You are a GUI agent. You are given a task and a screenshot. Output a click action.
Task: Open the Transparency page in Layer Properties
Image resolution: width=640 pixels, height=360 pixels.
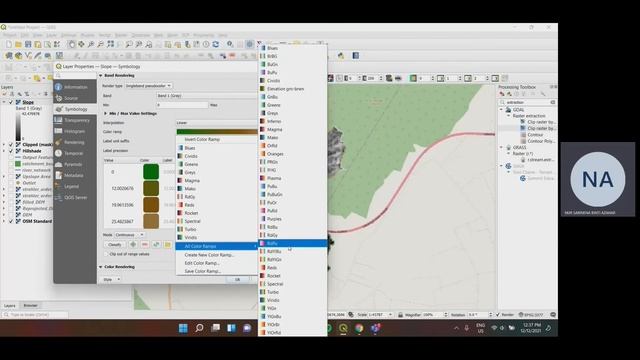(75, 120)
